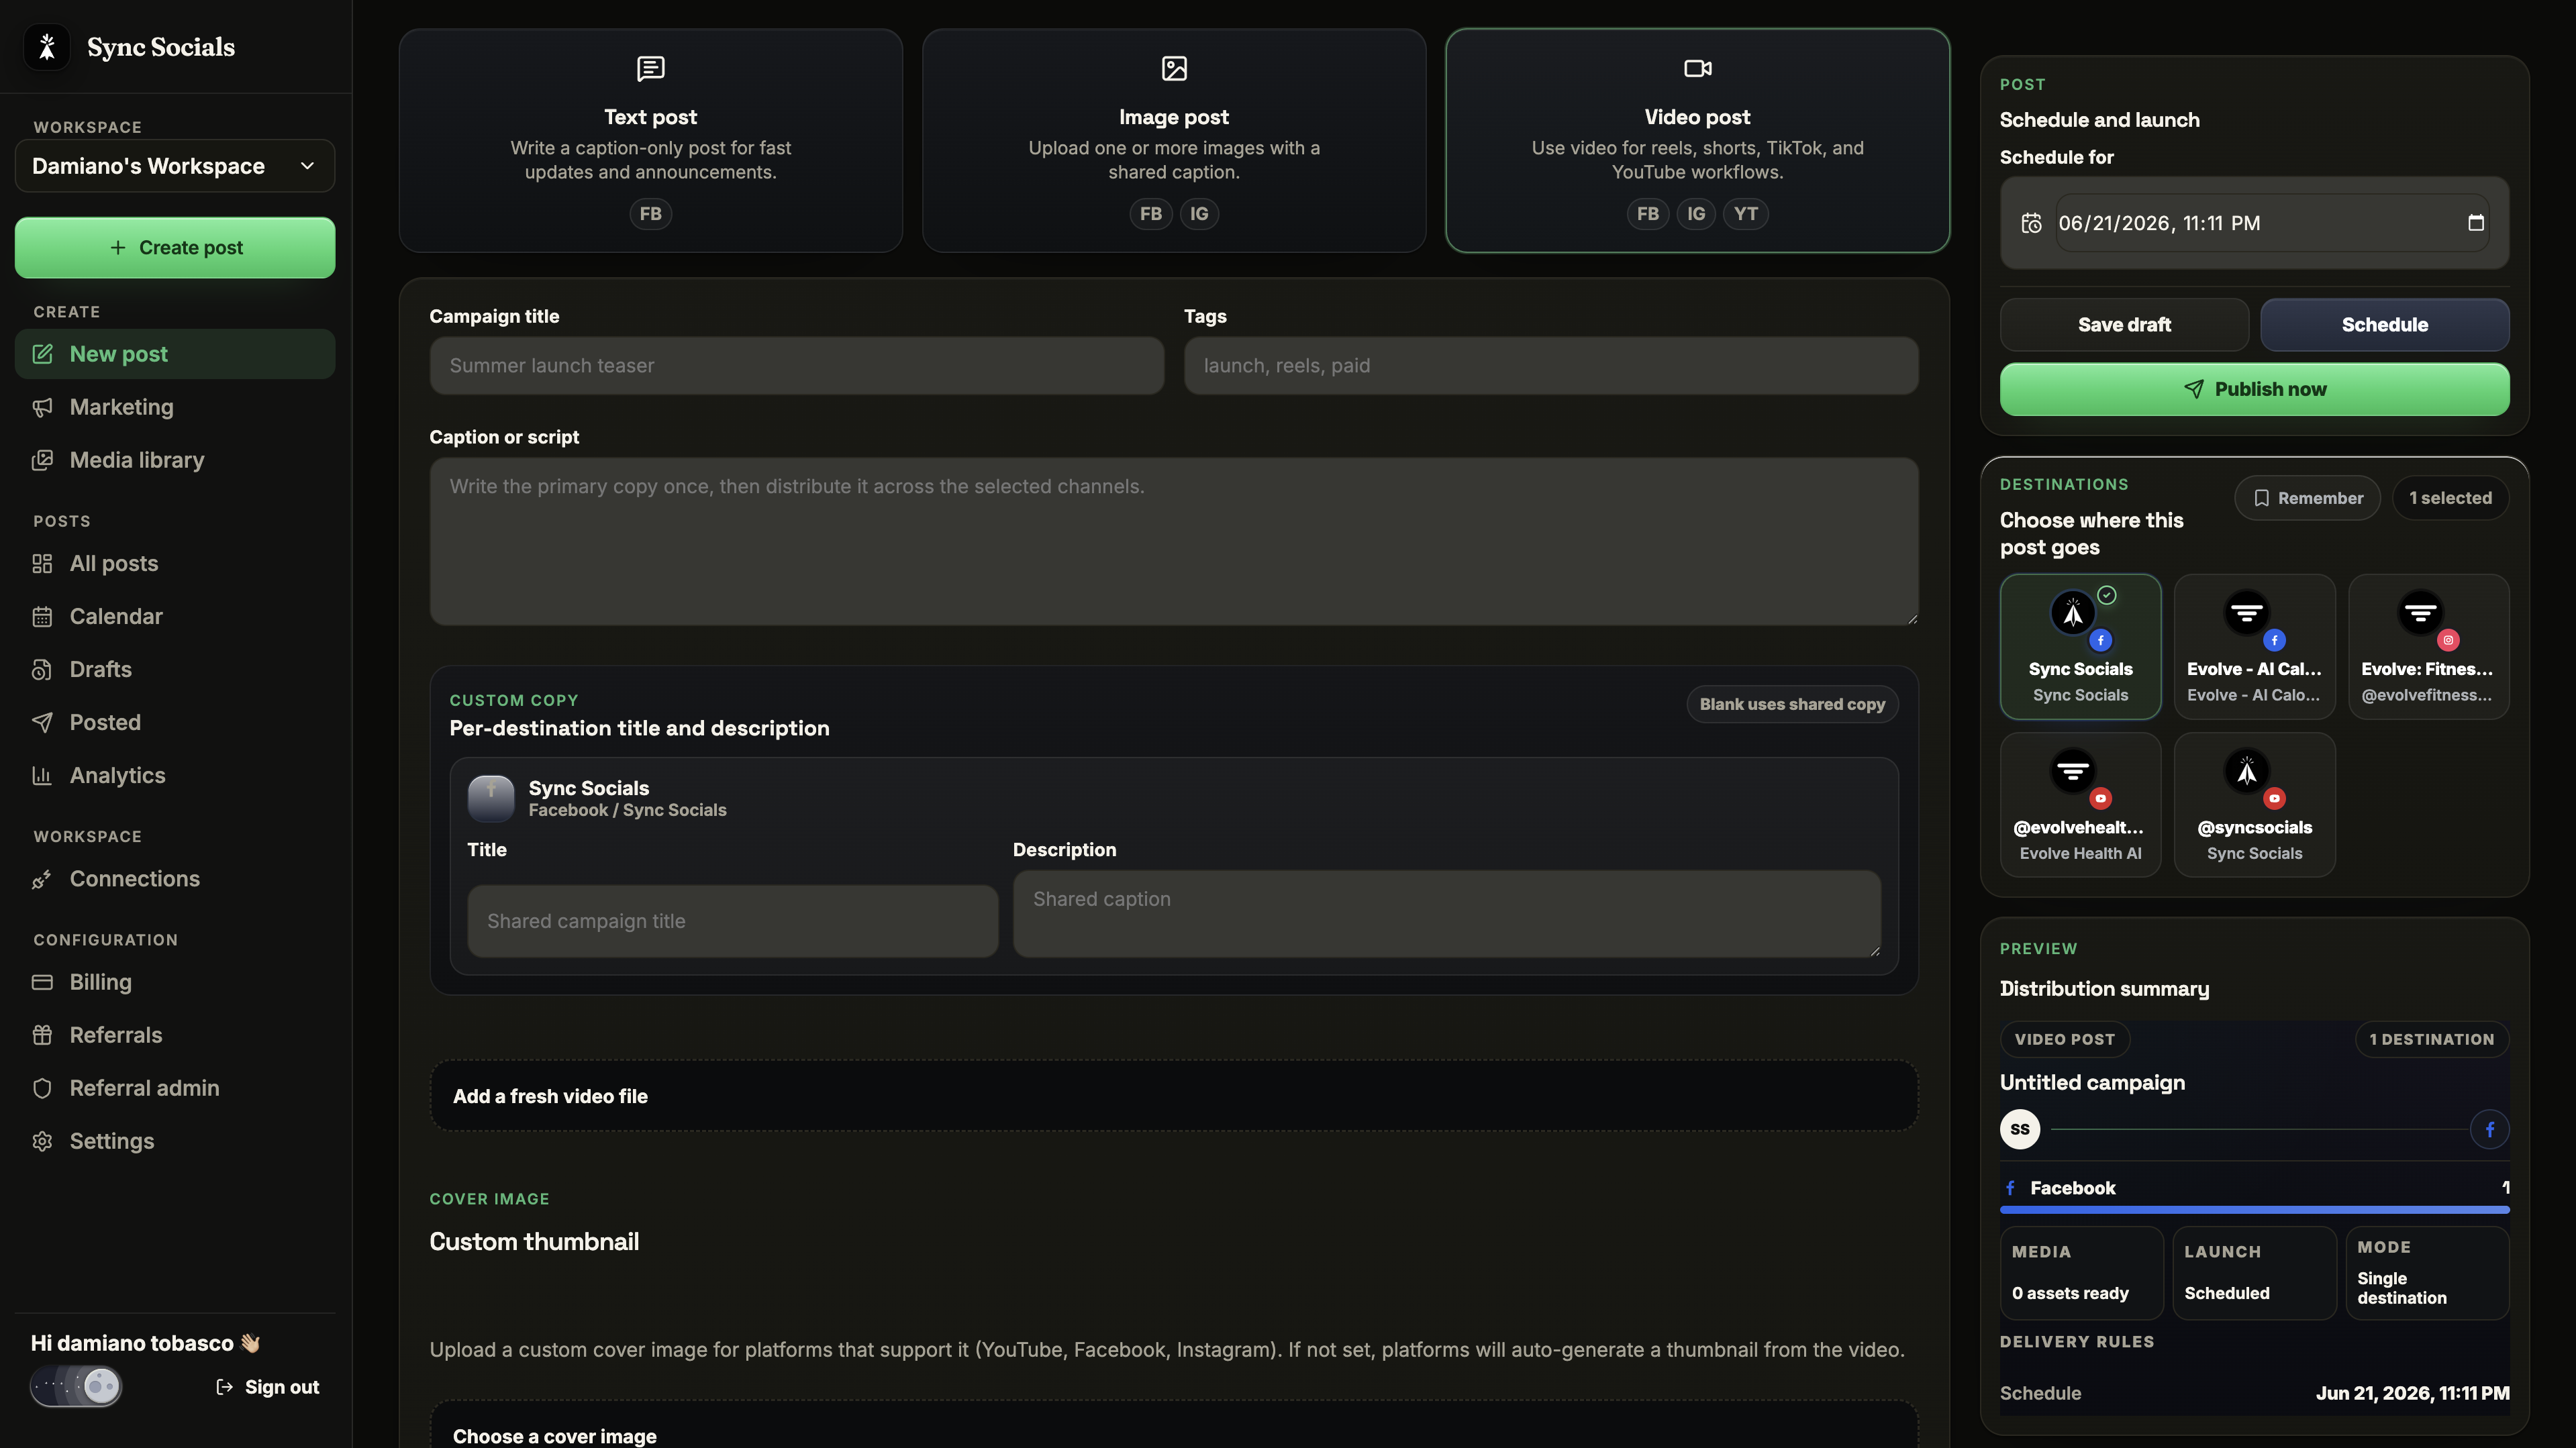The height and width of the screenshot is (1448, 2576).
Task: Click the Instagram badge on Evolve: Fitnes...
Action: [2448, 640]
